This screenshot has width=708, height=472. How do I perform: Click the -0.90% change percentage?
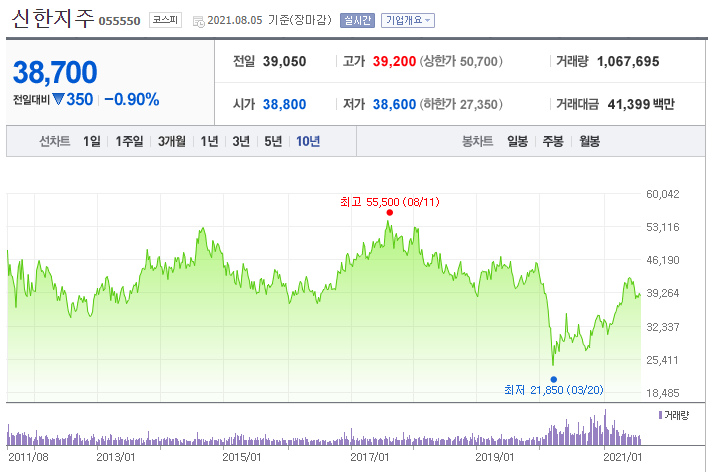[x=132, y=99]
